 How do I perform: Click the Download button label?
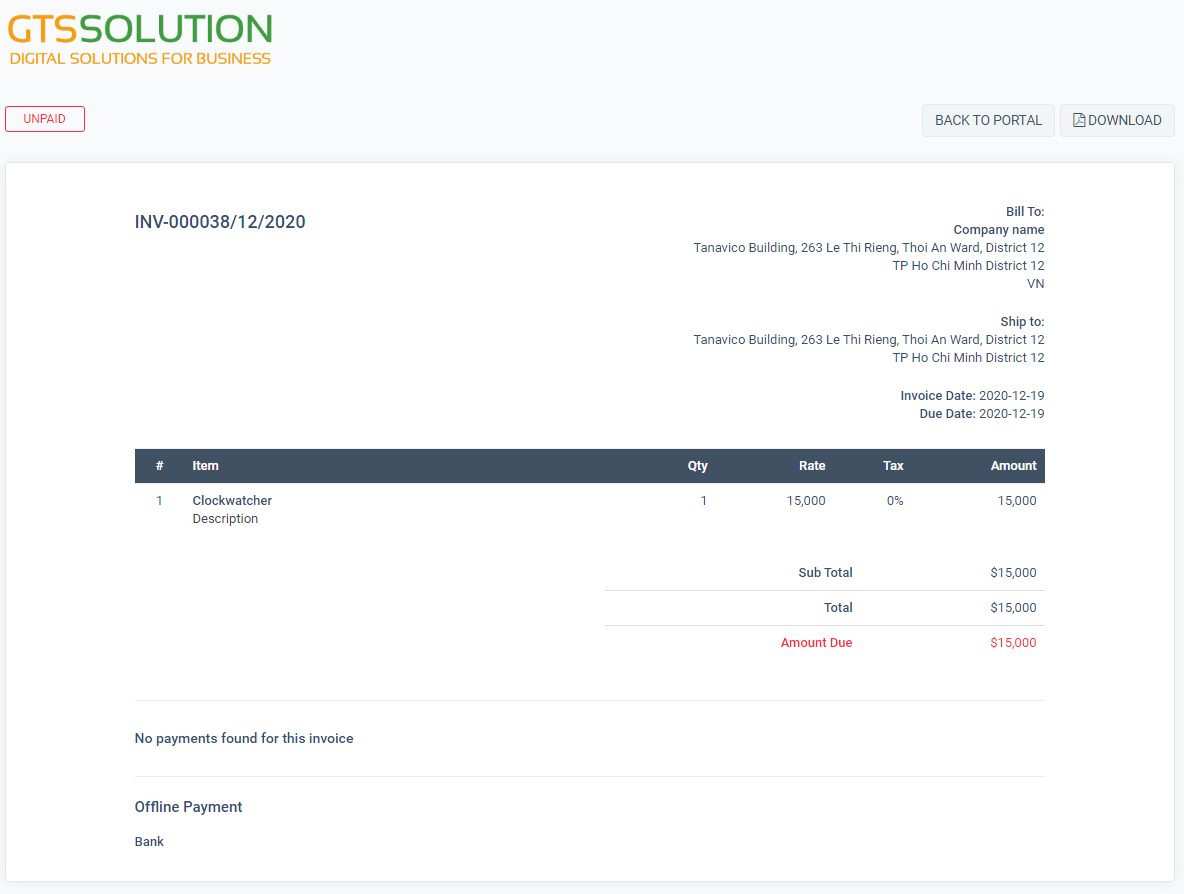[1124, 121]
